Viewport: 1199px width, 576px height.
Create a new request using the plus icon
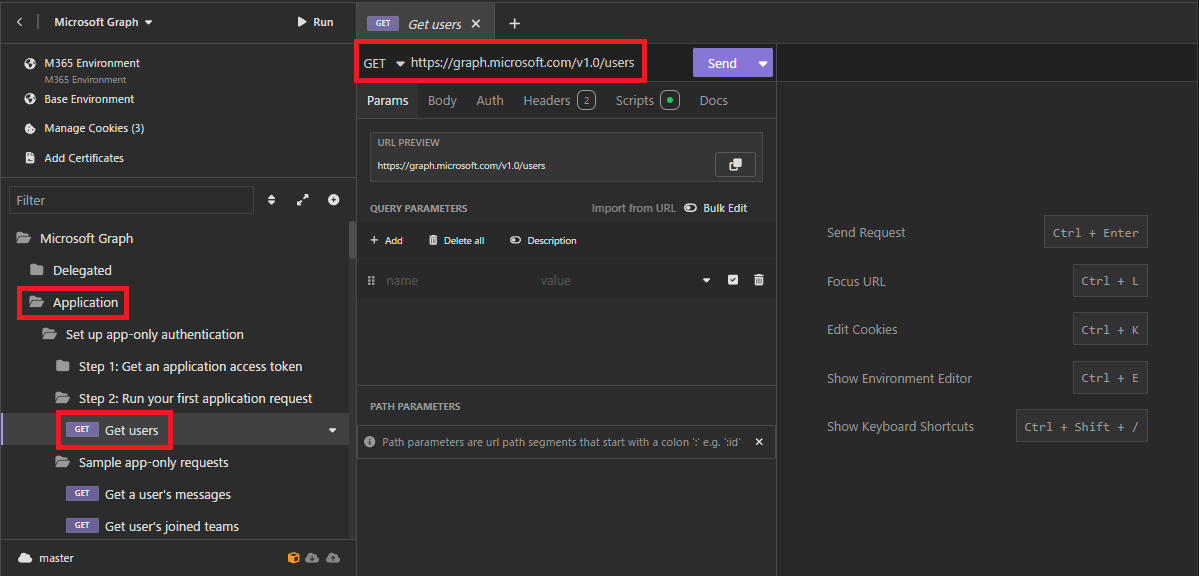(x=513, y=22)
